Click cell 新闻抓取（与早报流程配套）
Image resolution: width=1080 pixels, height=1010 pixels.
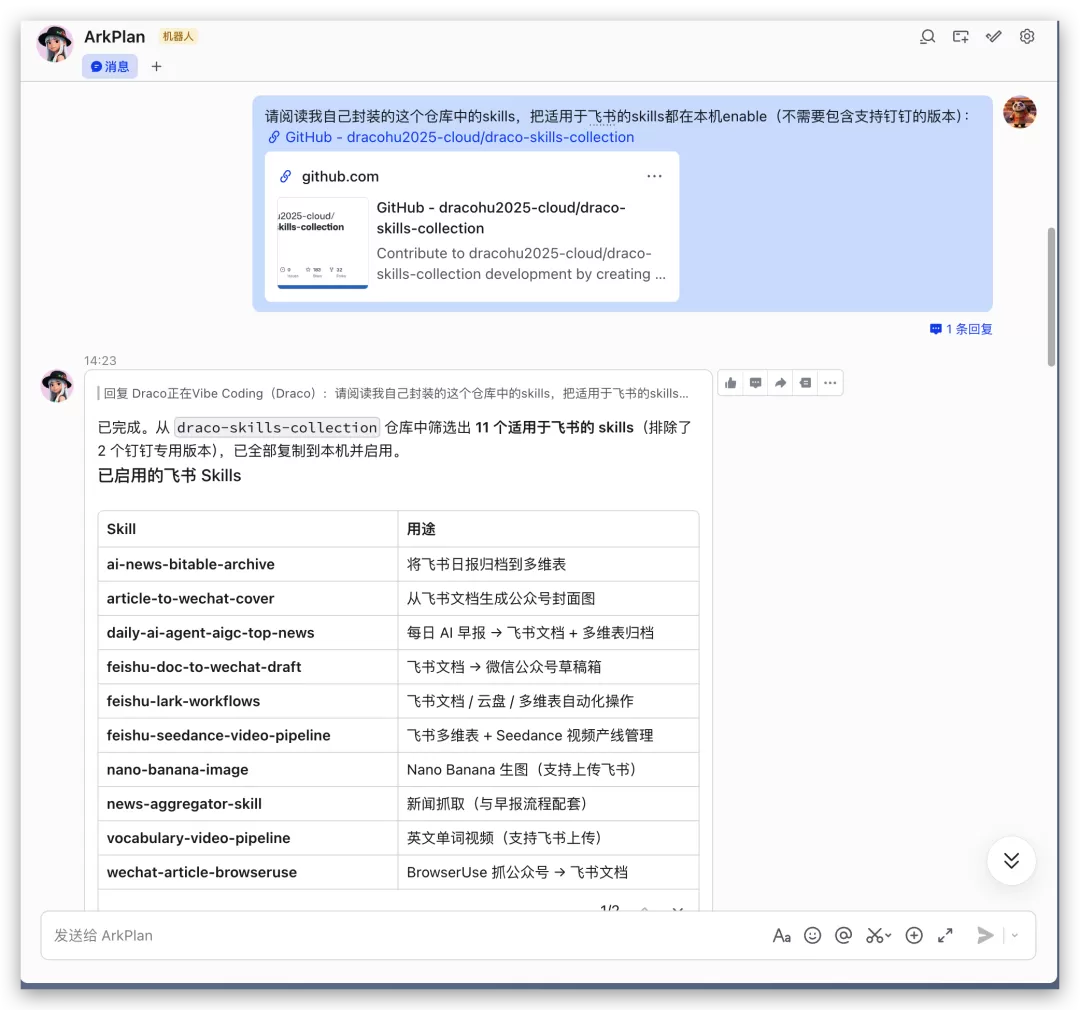tap(548, 804)
